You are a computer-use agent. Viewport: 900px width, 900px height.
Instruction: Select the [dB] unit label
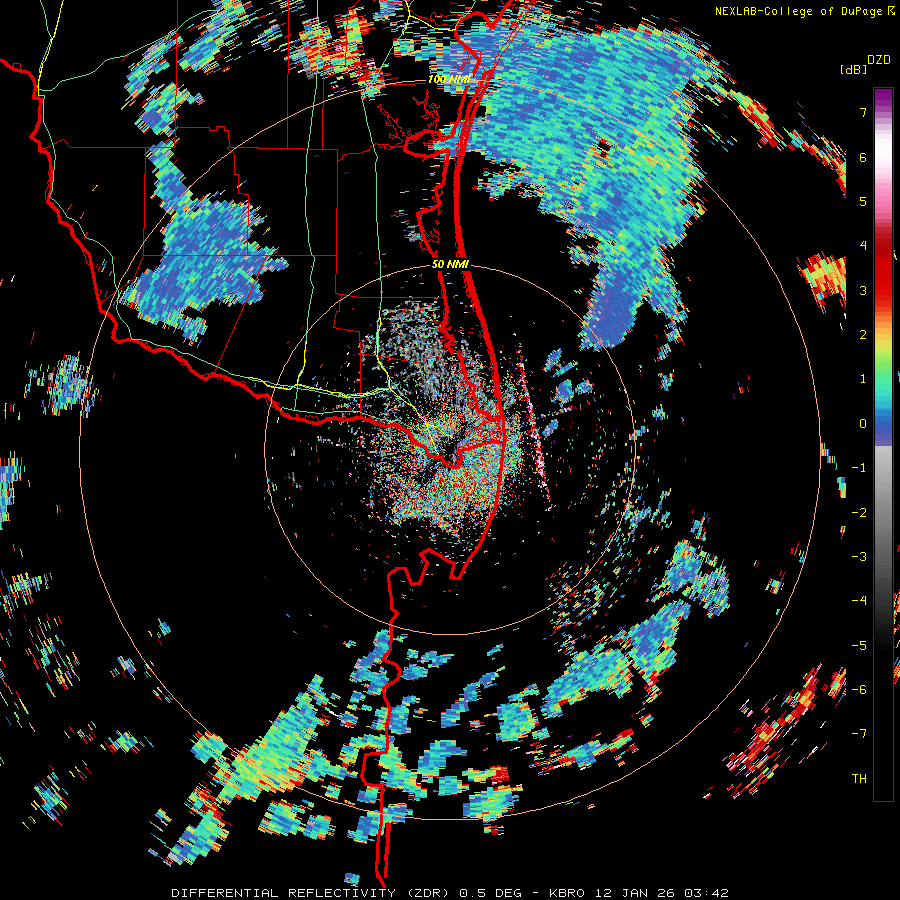tap(853, 69)
